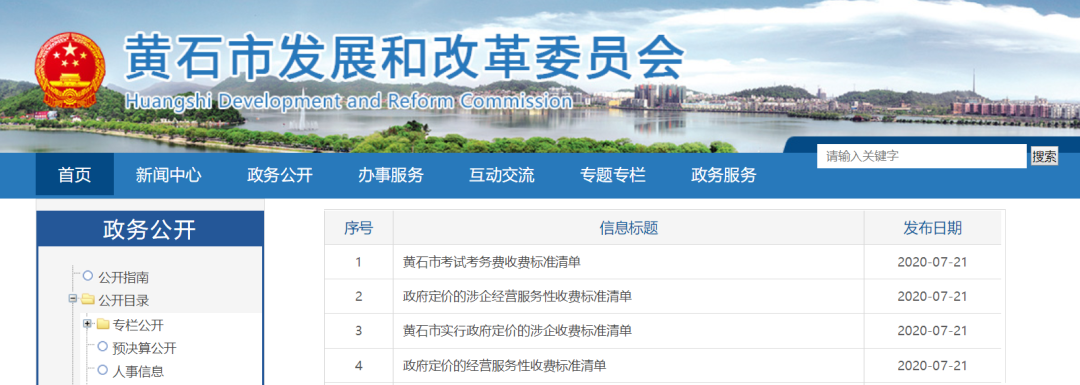
Task: Click circle bullet icon beside 预决算公开
Action: (x=103, y=347)
